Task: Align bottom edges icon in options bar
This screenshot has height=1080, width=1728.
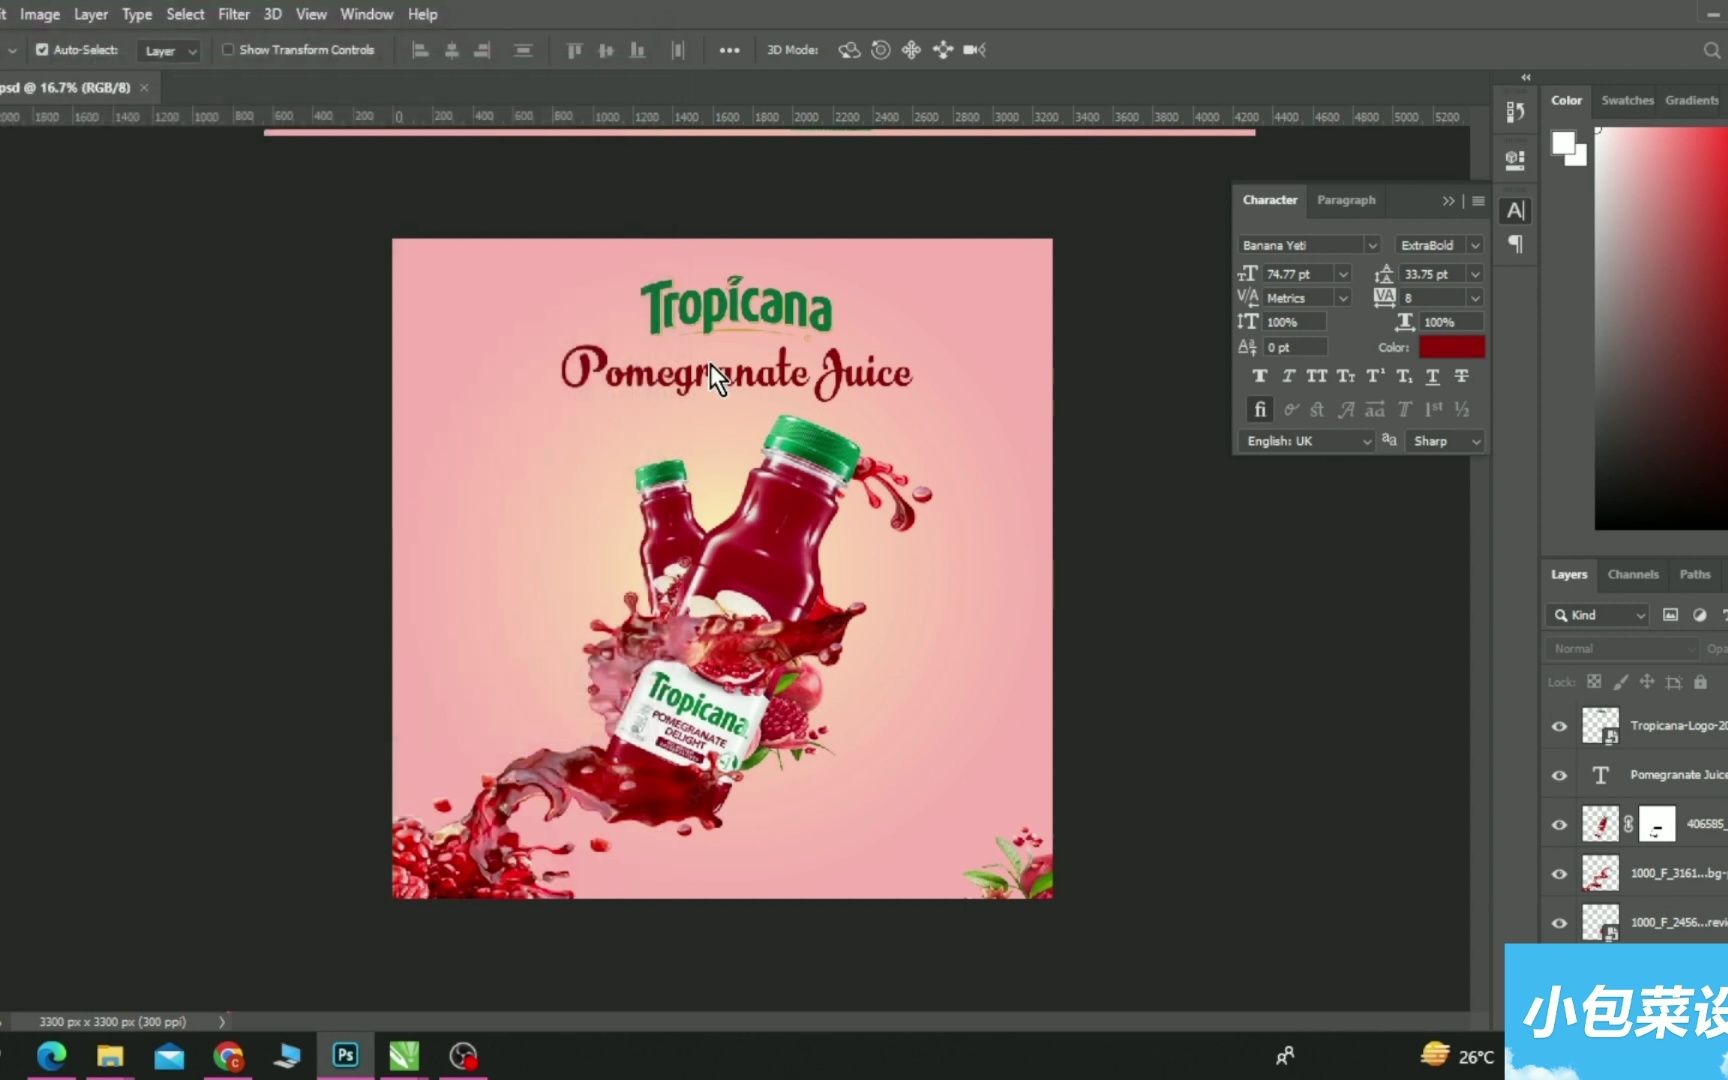Action: (637, 50)
